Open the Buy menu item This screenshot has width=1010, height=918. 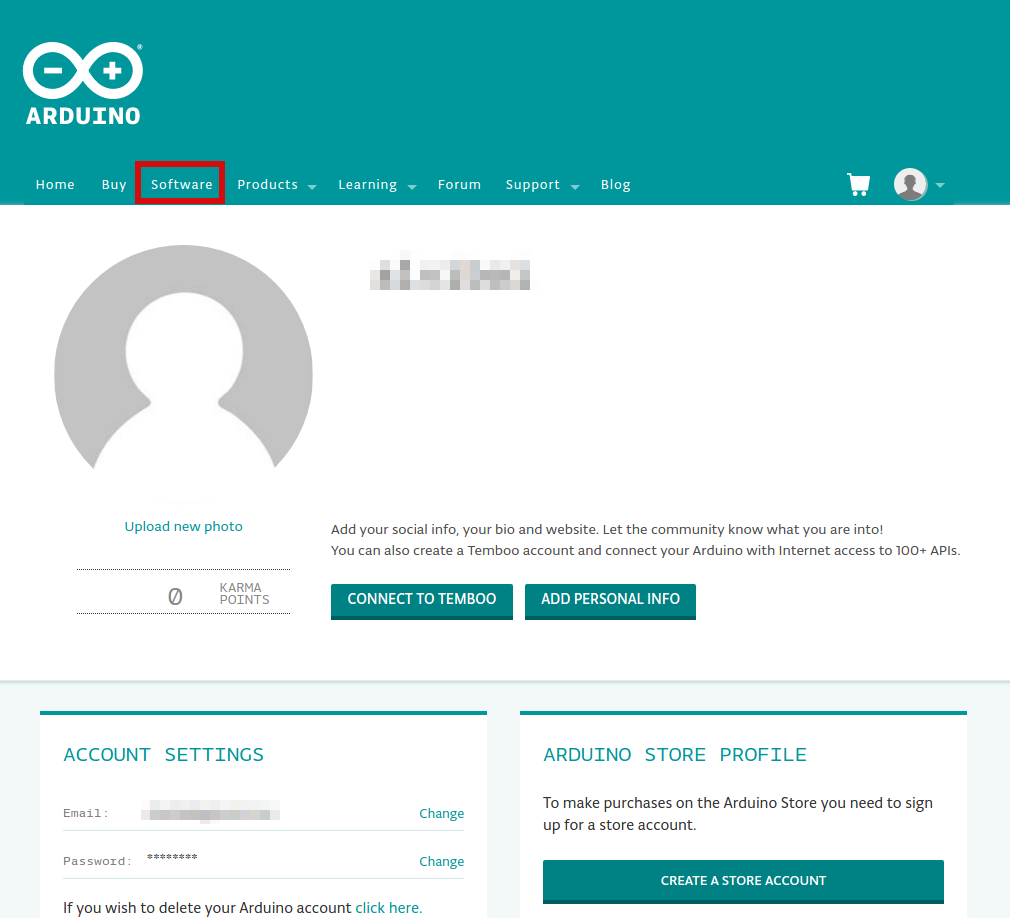[114, 185]
